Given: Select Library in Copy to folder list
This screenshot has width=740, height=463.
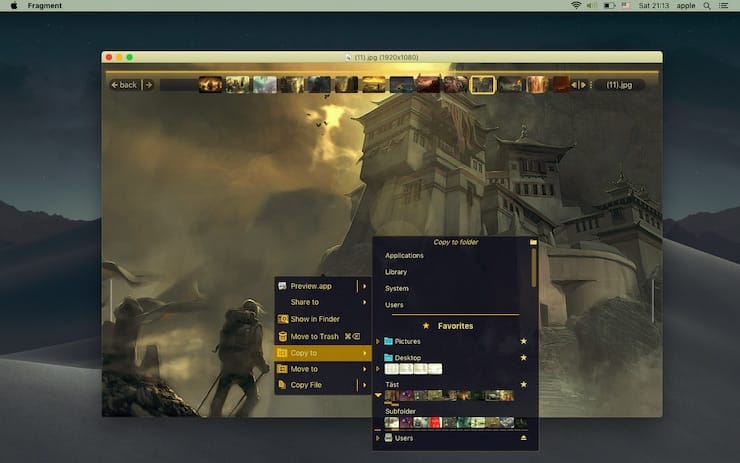Looking at the screenshot, I should [396, 272].
